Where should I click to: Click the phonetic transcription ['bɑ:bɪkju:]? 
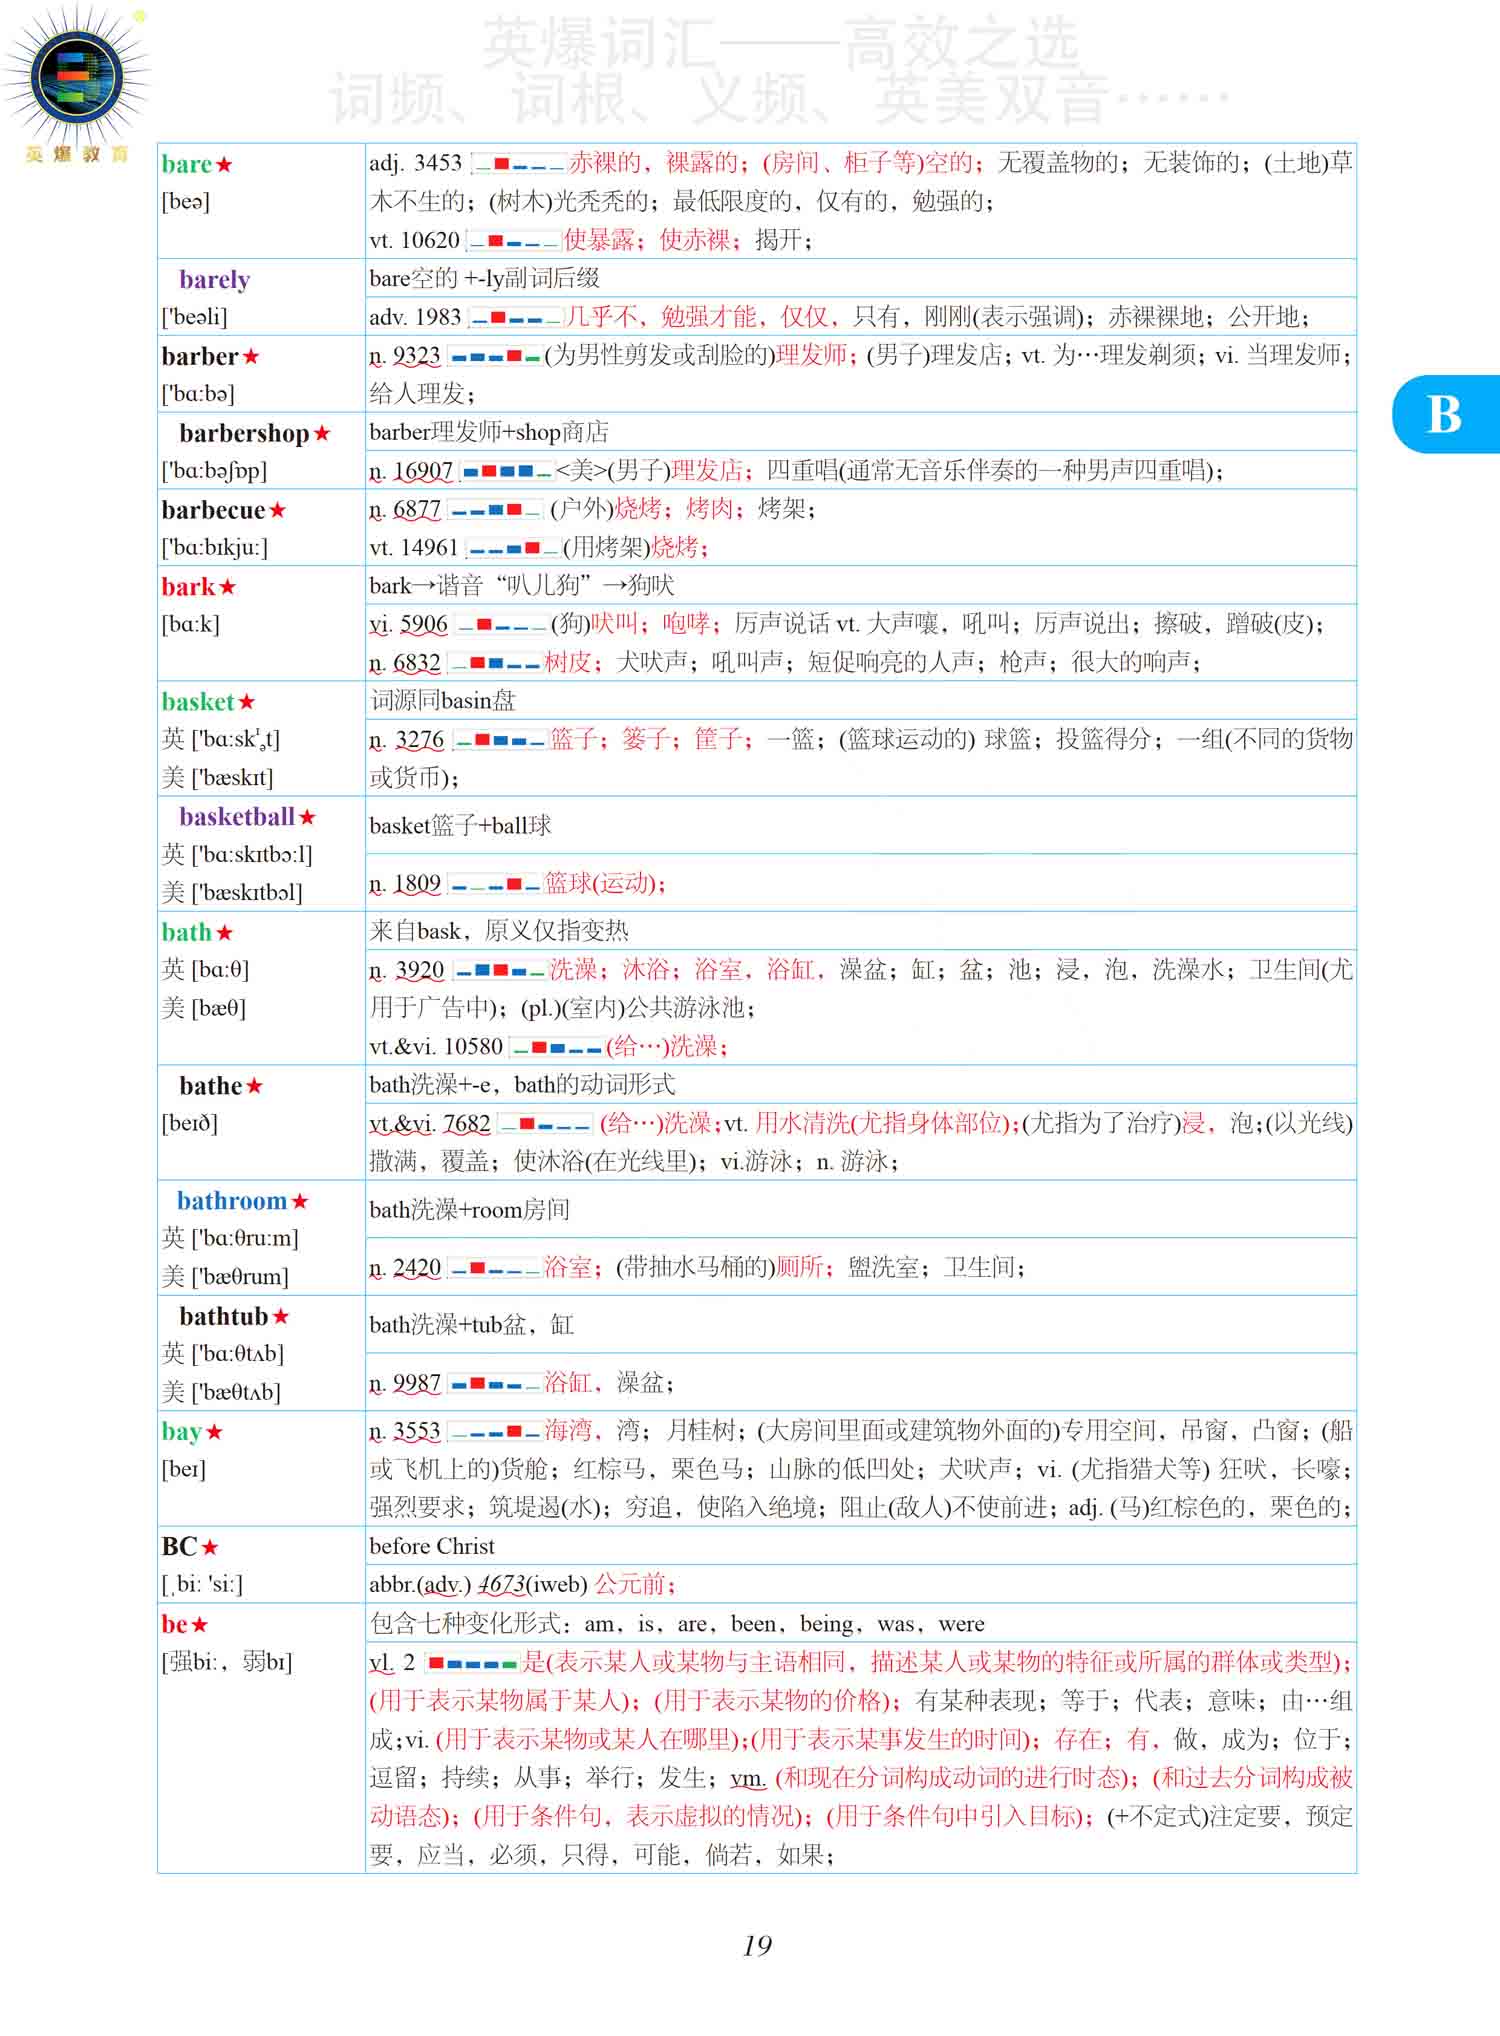pyautogui.click(x=214, y=548)
